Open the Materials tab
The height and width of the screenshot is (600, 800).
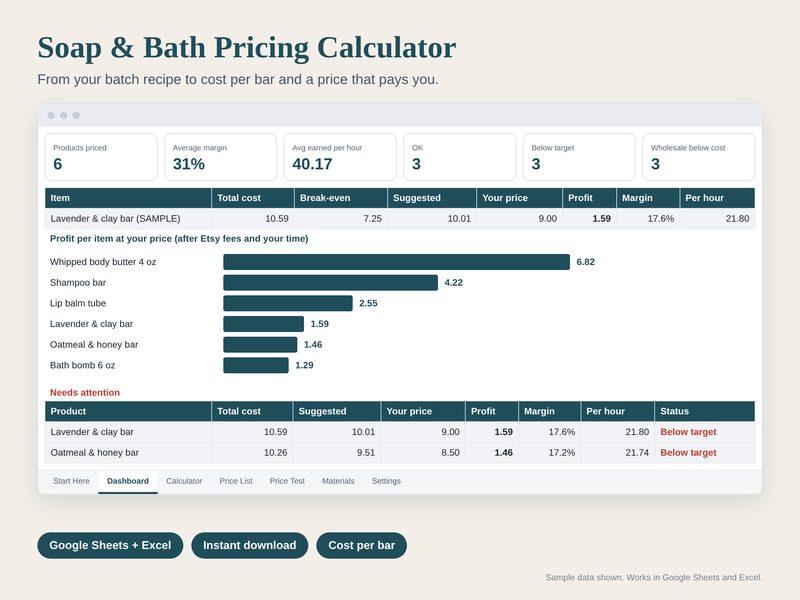pos(338,481)
